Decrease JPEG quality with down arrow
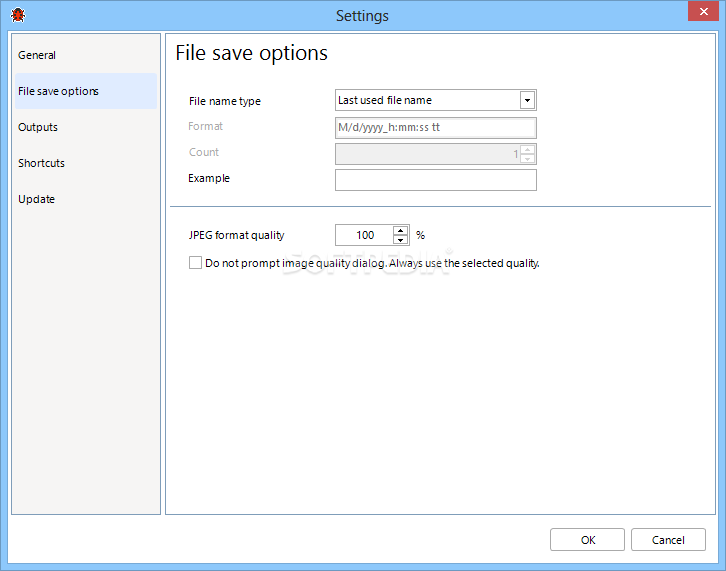726x571 pixels. [401, 240]
